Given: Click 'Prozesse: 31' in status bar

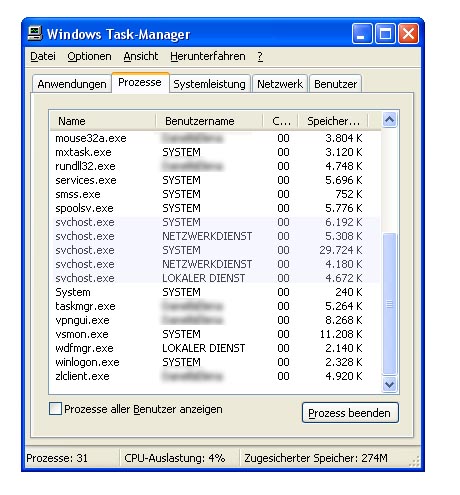Looking at the screenshot, I should pyautogui.click(x=57, y=458).
